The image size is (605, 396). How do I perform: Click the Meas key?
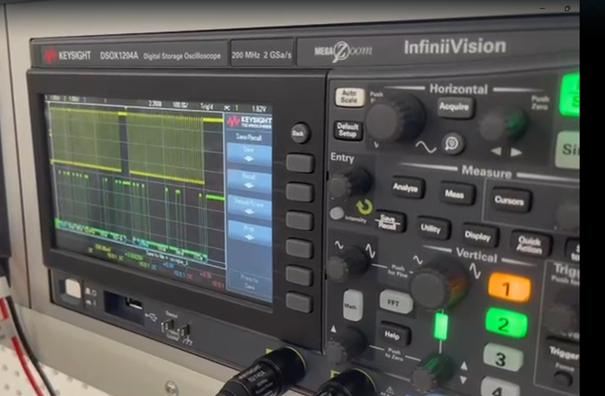coord(457,194)
